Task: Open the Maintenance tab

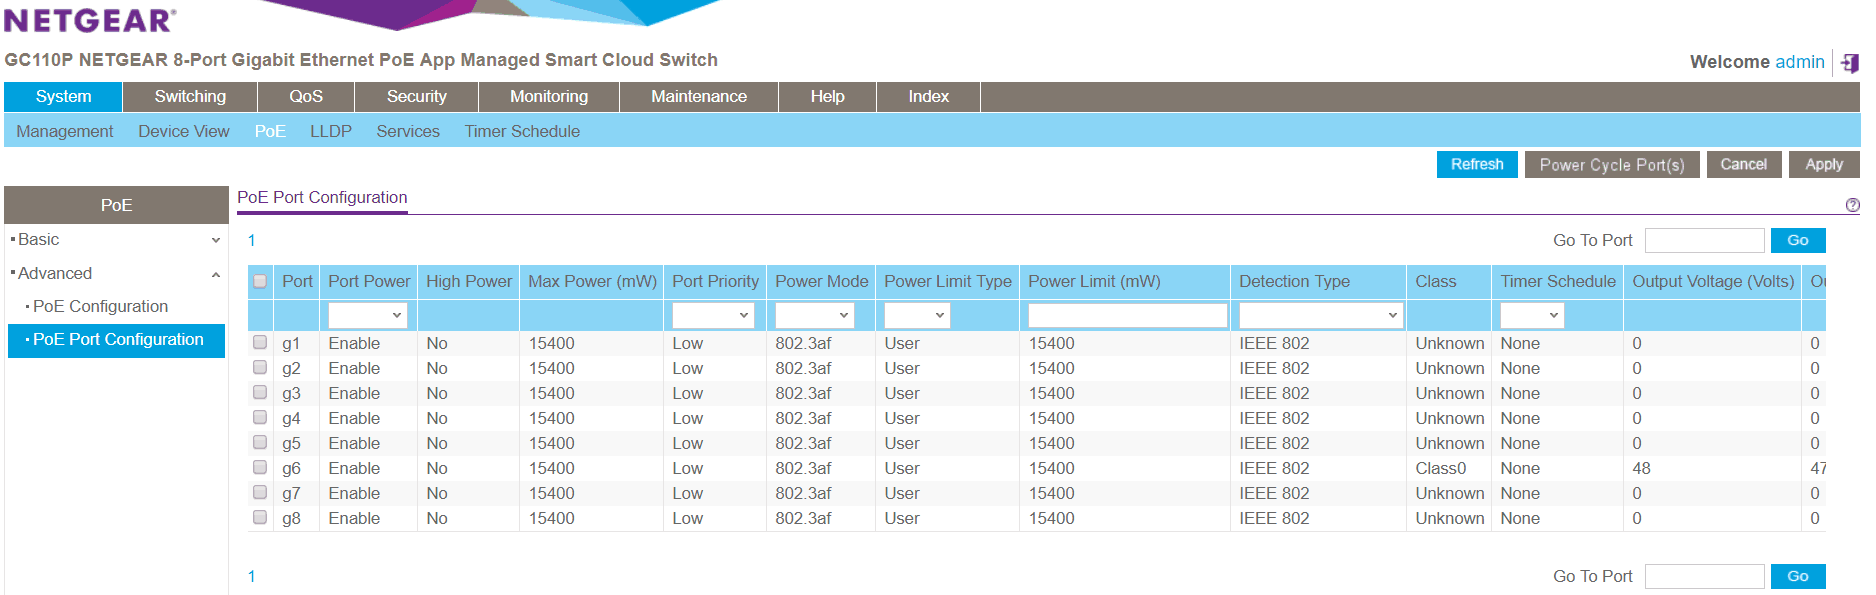Action: click(x=698, y=97)
